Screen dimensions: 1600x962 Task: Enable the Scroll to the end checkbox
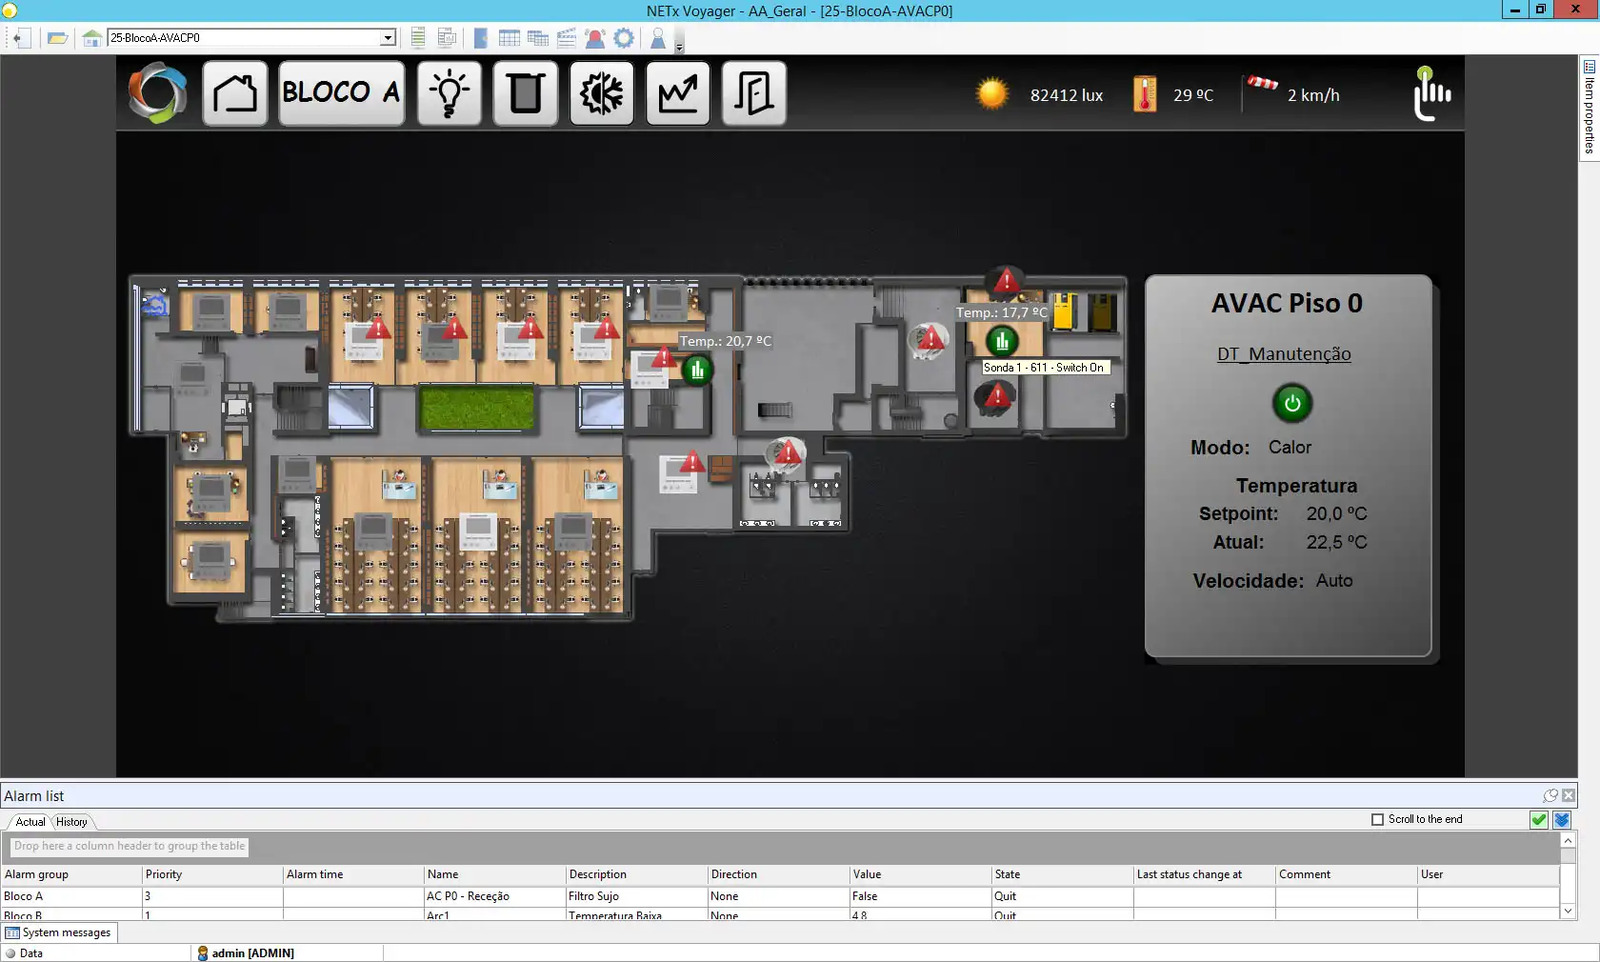click(1378, 819)
